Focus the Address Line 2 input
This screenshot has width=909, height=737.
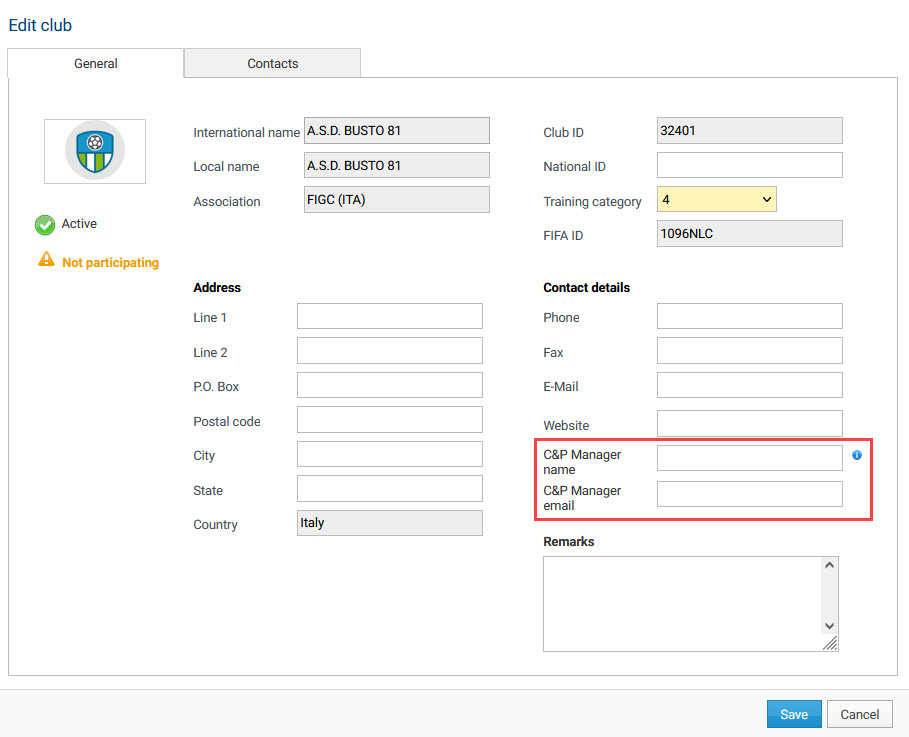pos(390,351)
